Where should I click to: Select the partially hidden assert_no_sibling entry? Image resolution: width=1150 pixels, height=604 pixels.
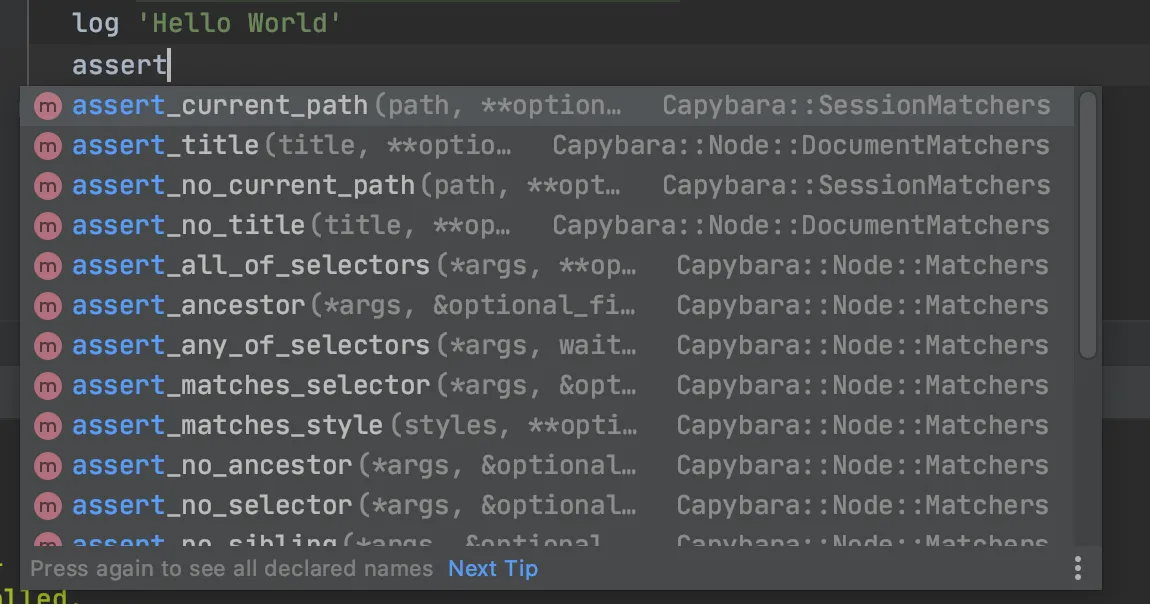[x=204, y=542]
